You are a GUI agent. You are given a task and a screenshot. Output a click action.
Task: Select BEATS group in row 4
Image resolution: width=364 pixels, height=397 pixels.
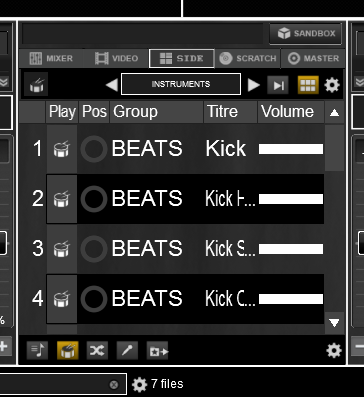(x=147, y=298)
